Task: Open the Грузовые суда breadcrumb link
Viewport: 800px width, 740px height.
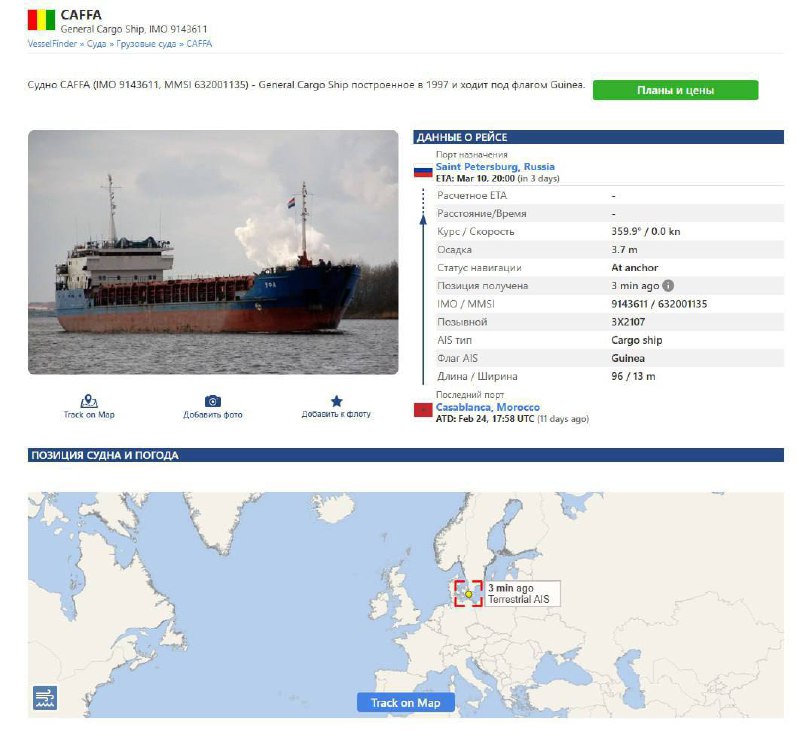Action: [146, 44]
